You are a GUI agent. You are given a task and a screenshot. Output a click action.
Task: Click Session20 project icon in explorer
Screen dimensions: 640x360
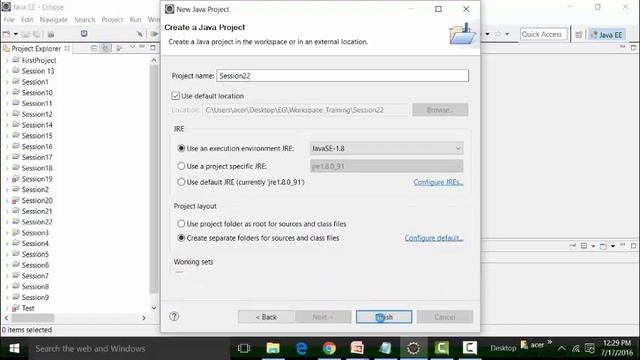16,200
